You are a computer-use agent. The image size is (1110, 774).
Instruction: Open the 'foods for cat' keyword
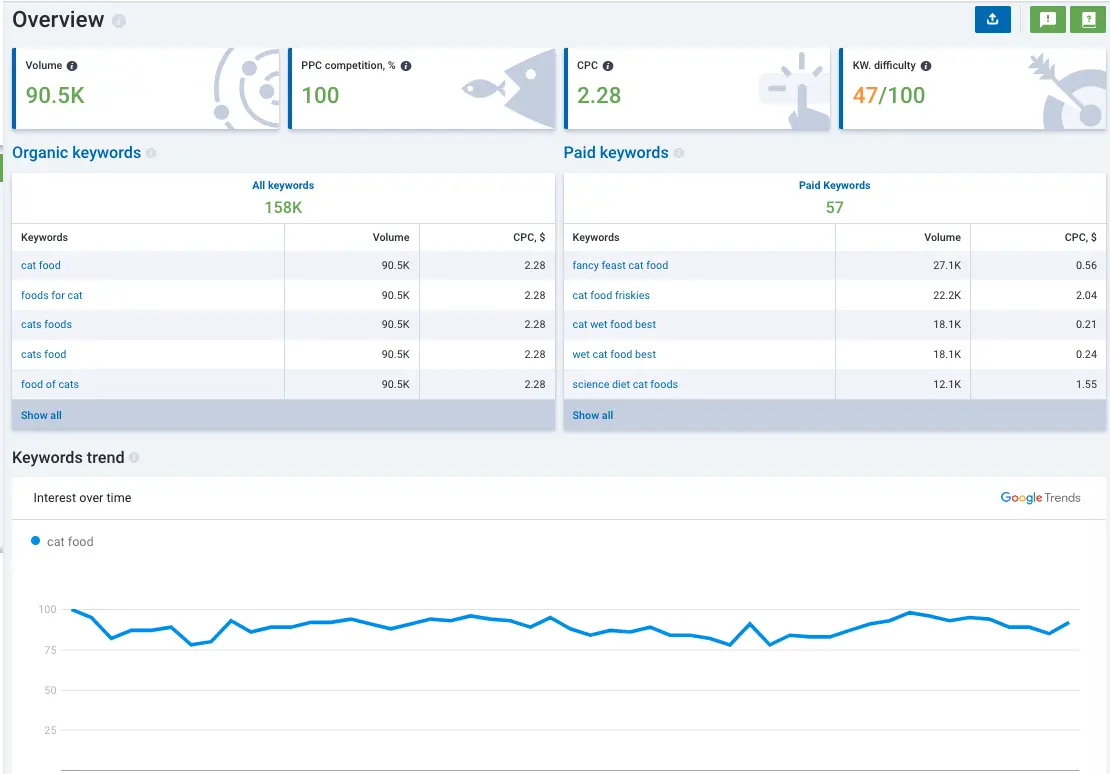[52, 295]
